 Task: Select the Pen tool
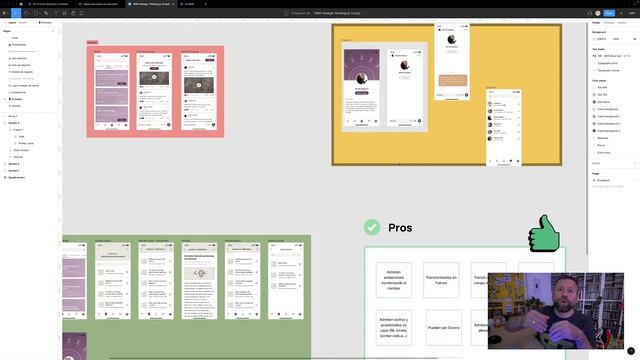point(46,13)
